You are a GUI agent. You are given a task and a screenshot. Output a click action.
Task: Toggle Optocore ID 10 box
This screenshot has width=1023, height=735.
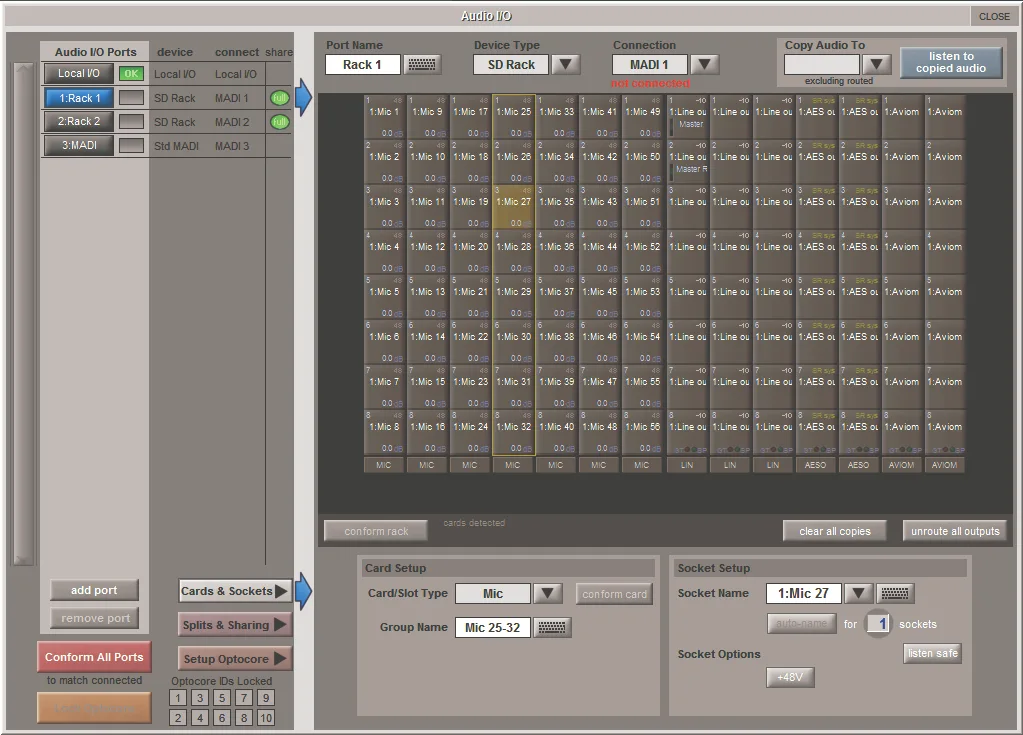[266, 718]
